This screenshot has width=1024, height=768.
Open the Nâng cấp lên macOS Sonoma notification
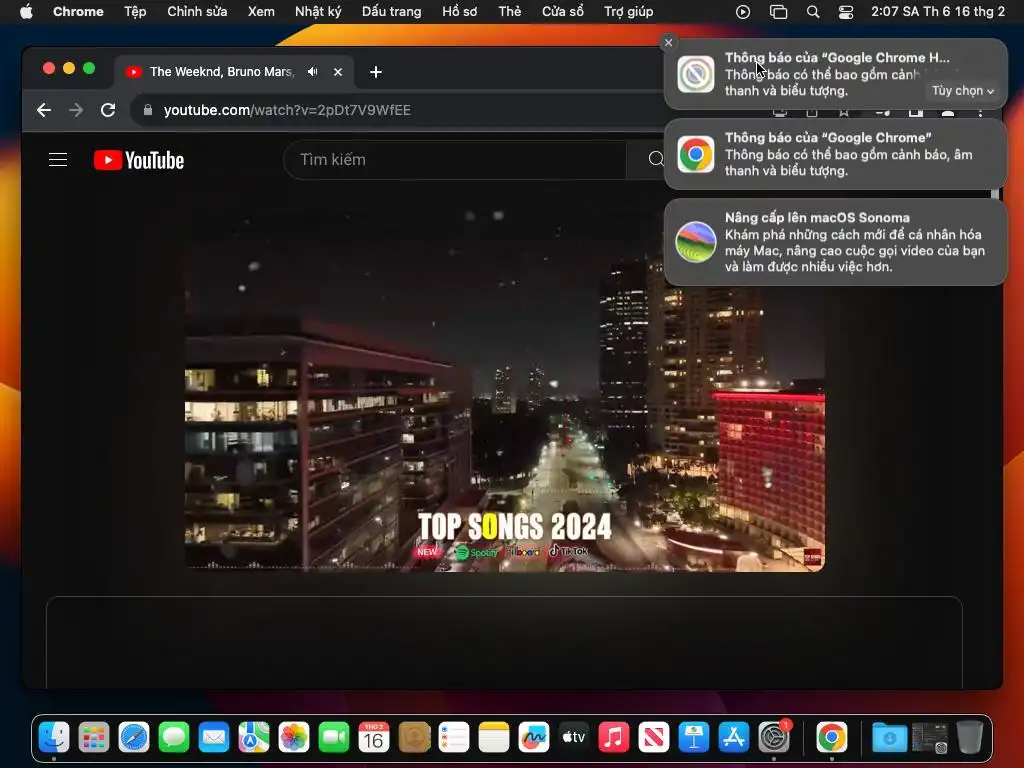click(x=835, y=242)
